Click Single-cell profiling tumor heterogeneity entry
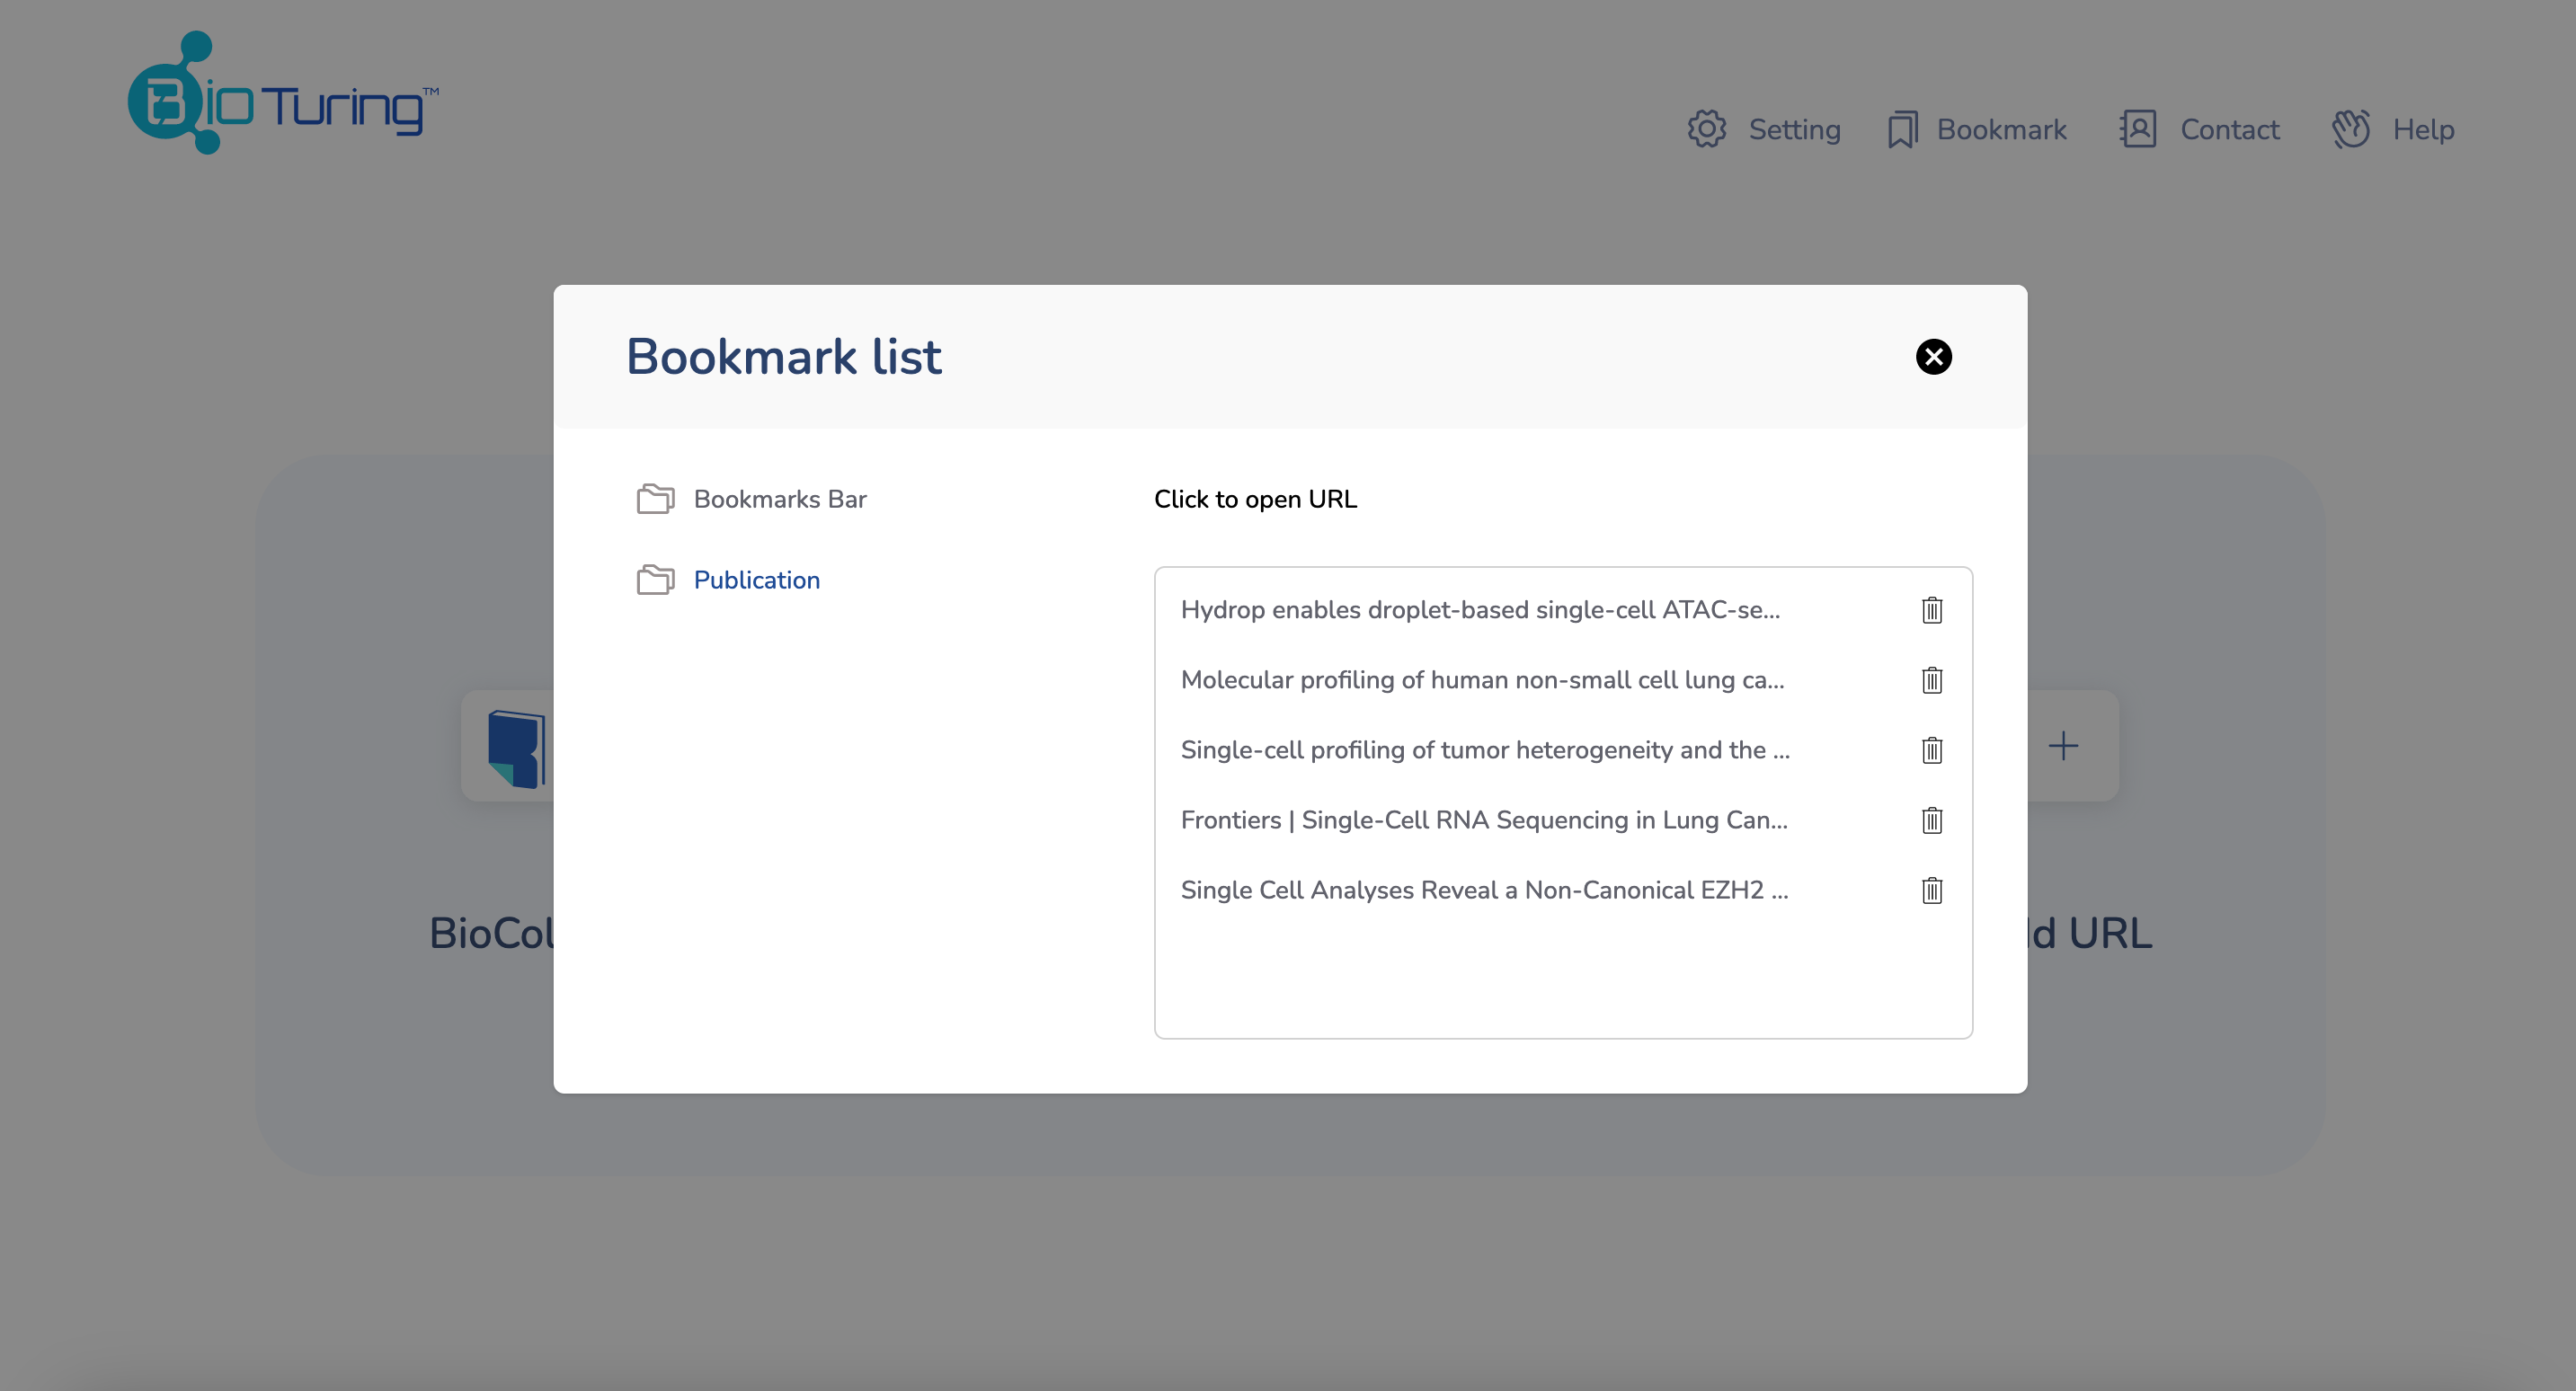Image resolution: width=2576 pixels, height=1391 pixels. tap(1485, 749)
